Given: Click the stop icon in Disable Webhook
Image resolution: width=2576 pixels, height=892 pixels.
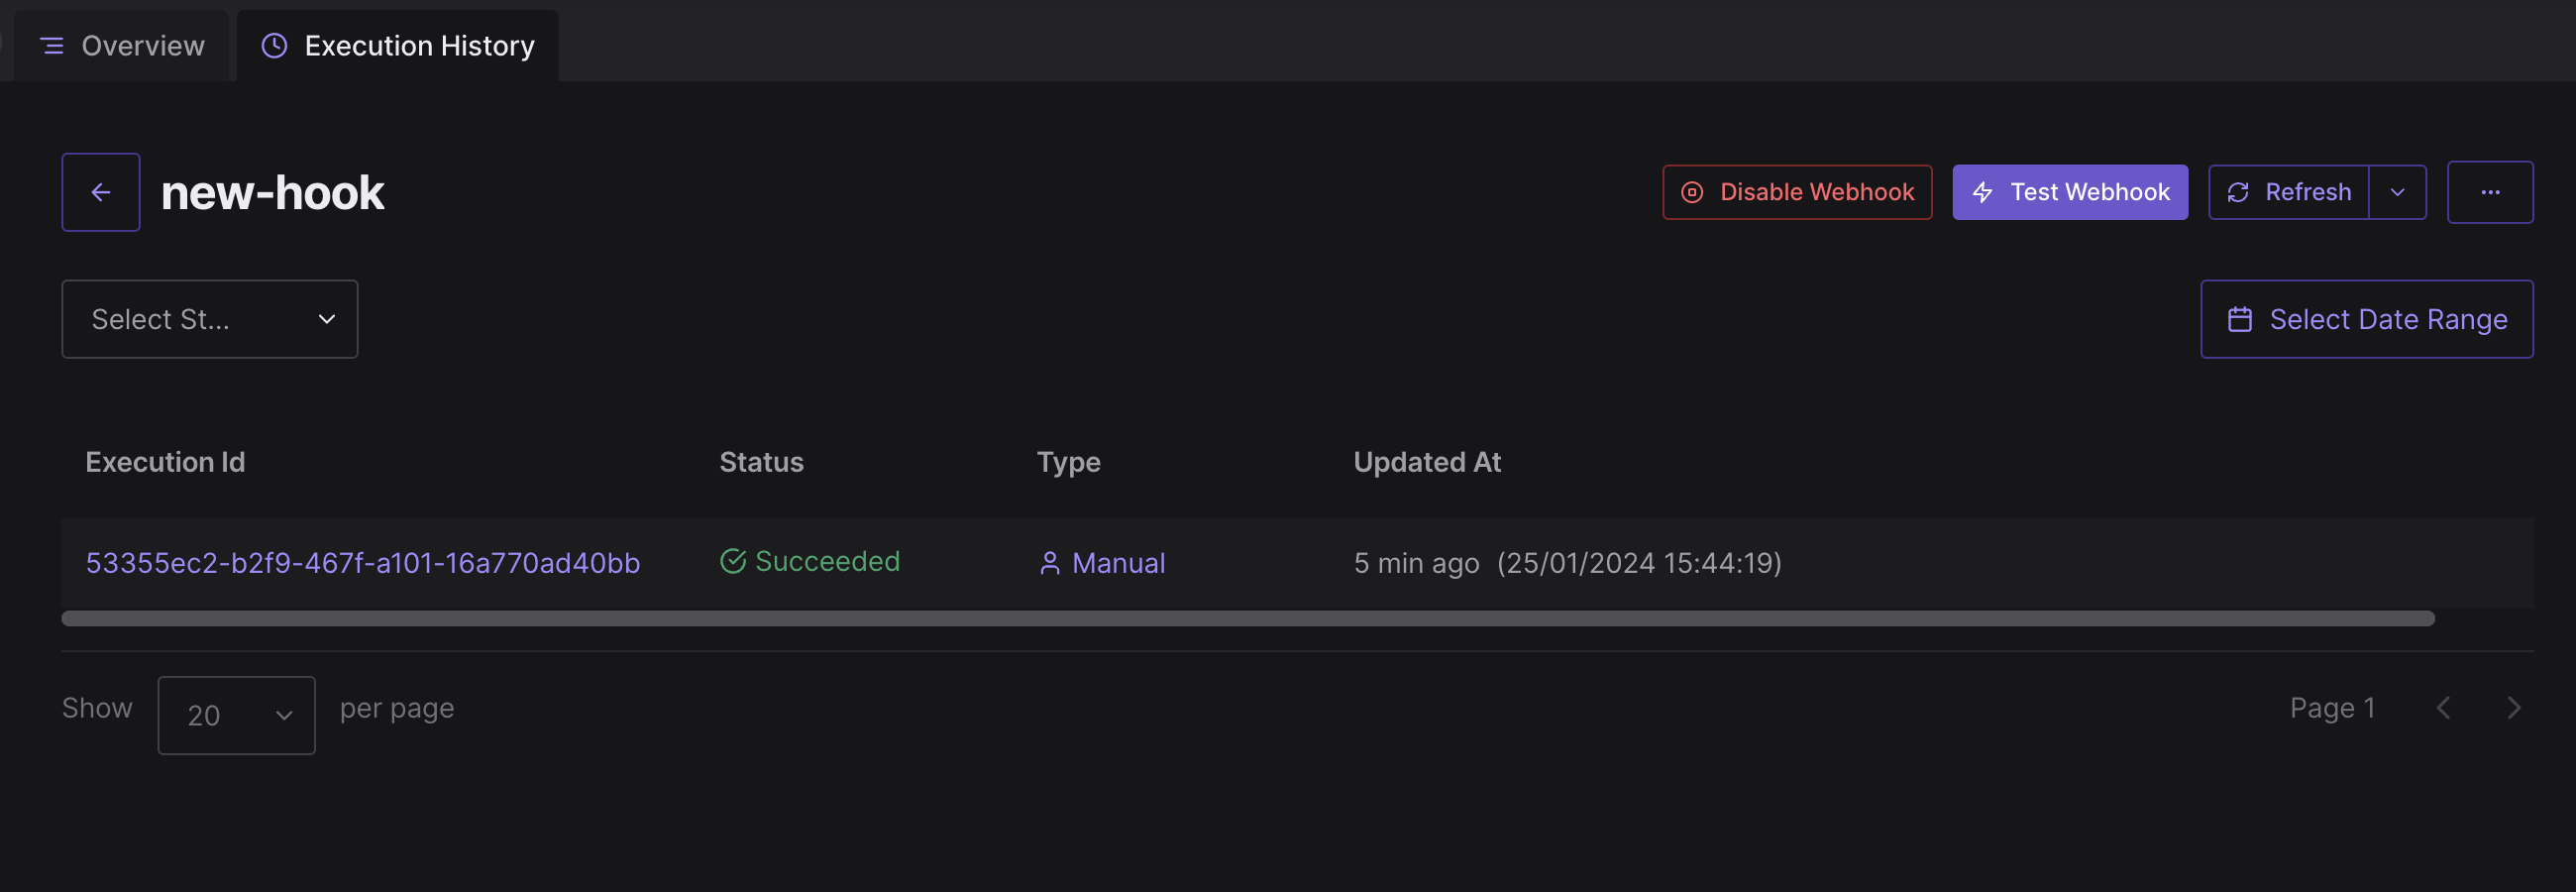Looking at the screenshot, I should point(1692,192).
